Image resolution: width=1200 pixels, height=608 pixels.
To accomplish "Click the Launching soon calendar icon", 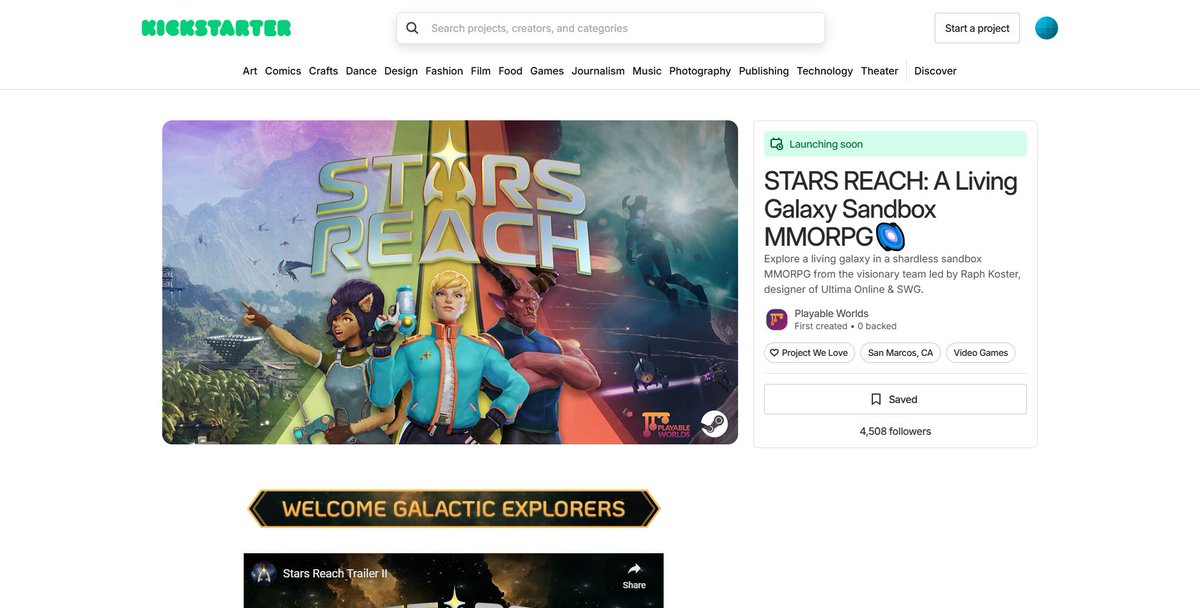I will (x=776, y=144).
